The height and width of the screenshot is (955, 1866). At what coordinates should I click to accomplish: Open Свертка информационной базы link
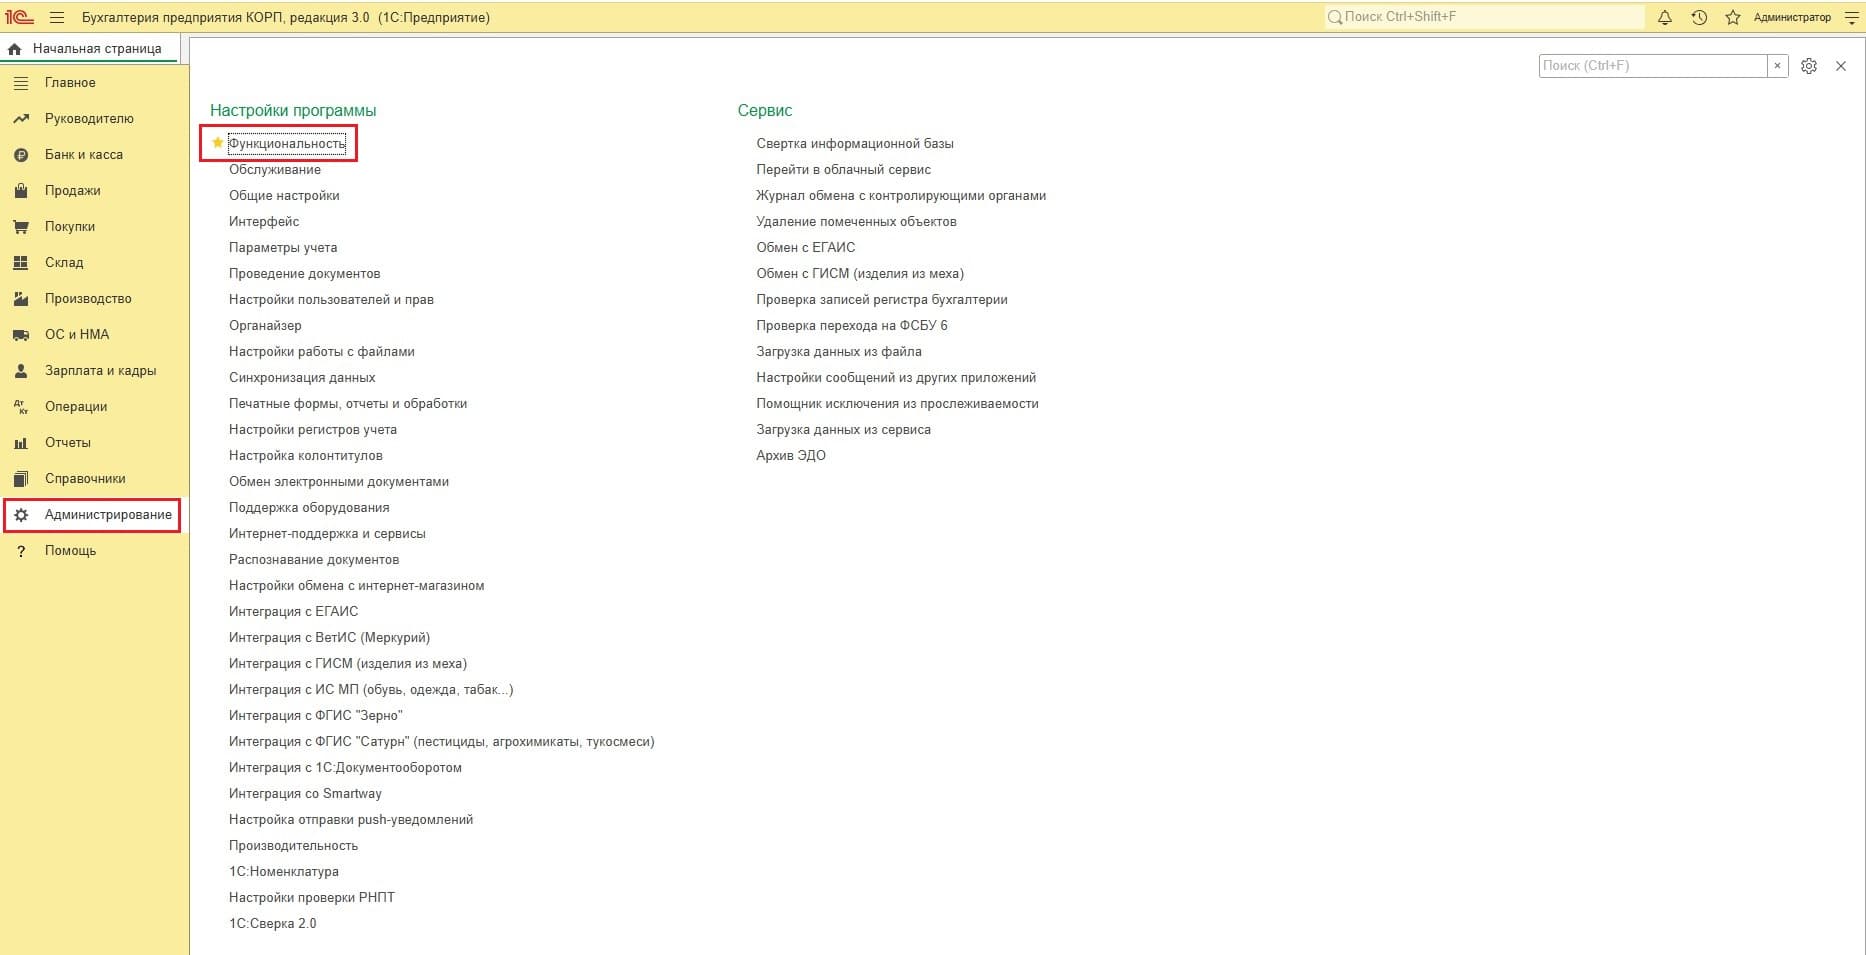tap(854, 144)
